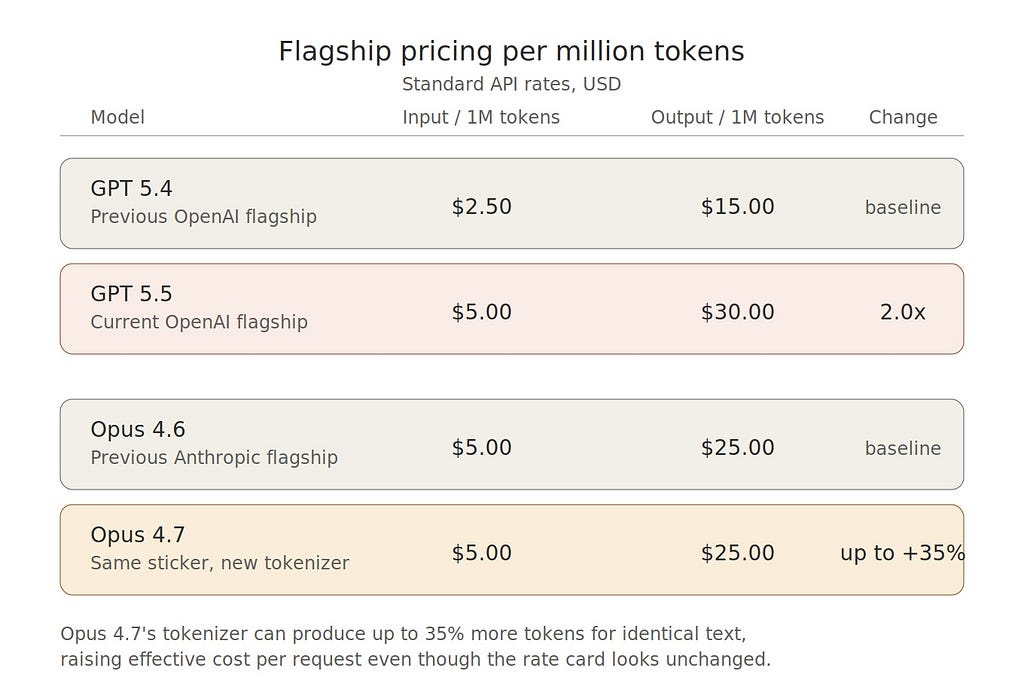Click the $2.50 input price

coord(481,206)
